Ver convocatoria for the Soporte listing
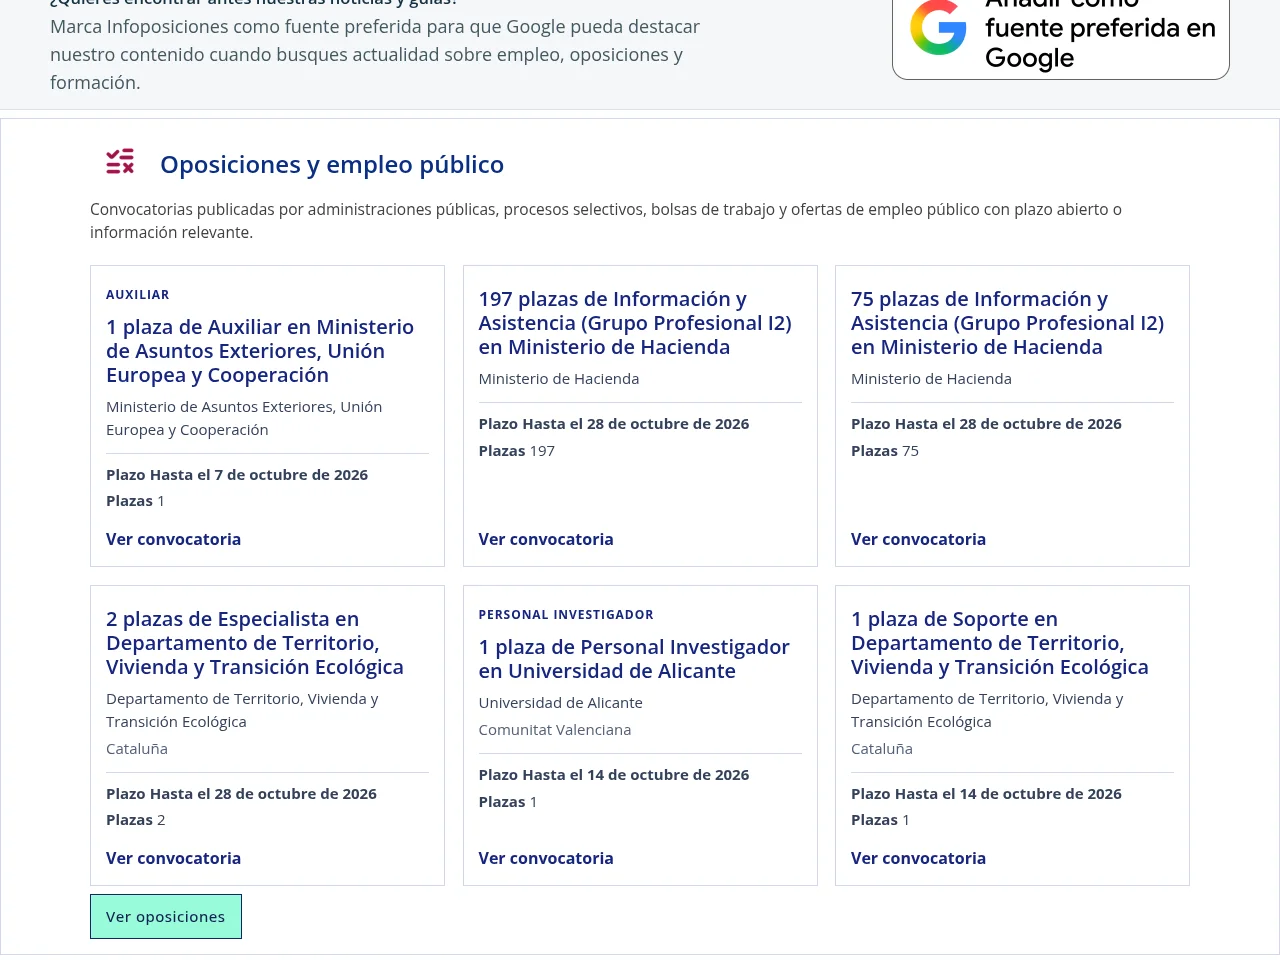This screenshot has width=1280, height=960. click(x=918, y=858)
